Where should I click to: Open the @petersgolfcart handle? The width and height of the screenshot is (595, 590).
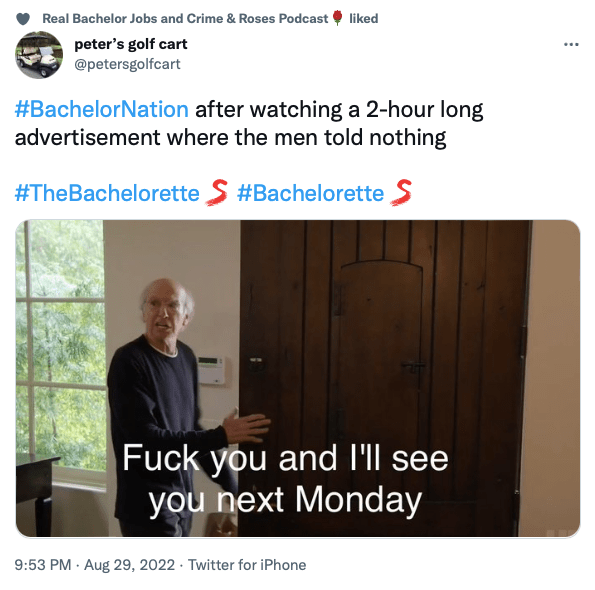tap(127, 64)
